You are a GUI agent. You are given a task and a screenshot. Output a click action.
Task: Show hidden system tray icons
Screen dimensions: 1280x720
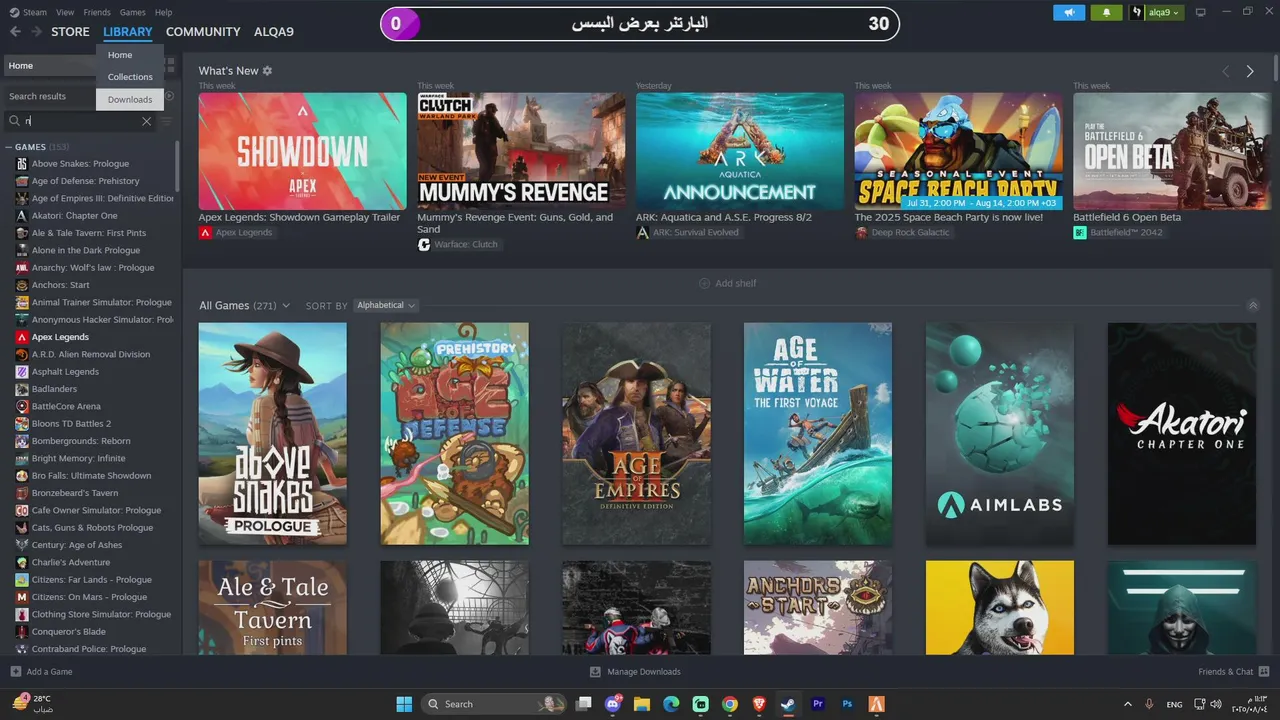click(1128, 704)
